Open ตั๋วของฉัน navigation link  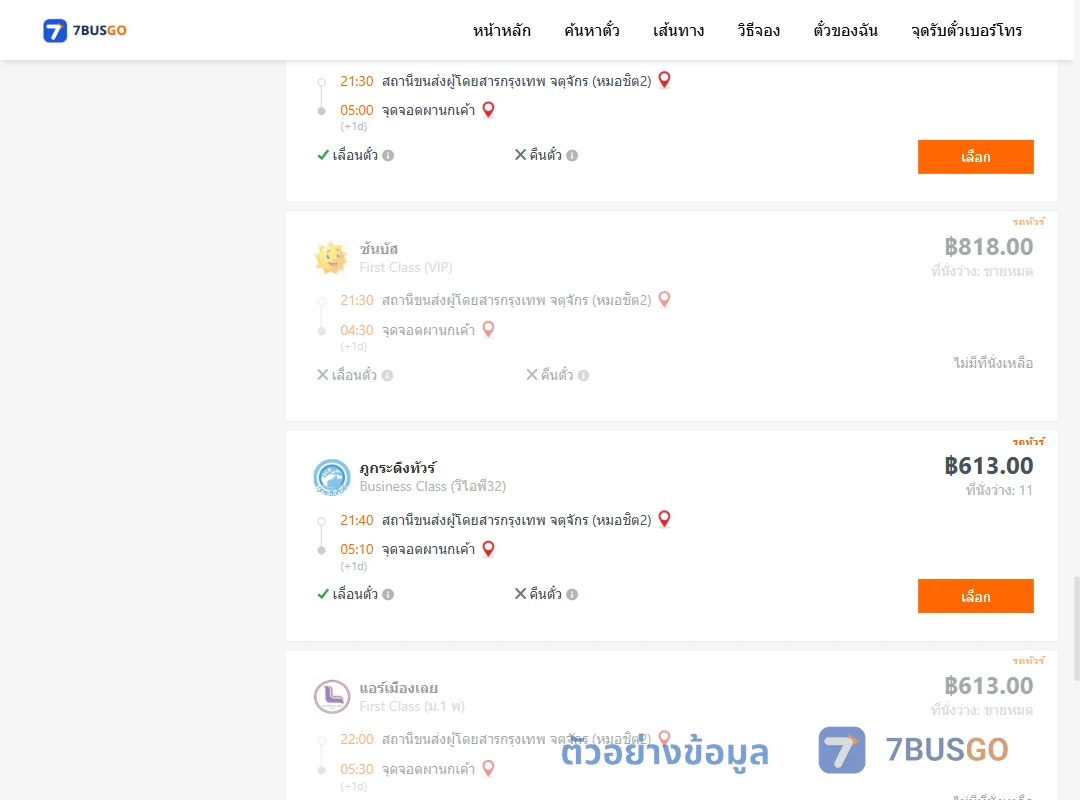tap(845, 30)
